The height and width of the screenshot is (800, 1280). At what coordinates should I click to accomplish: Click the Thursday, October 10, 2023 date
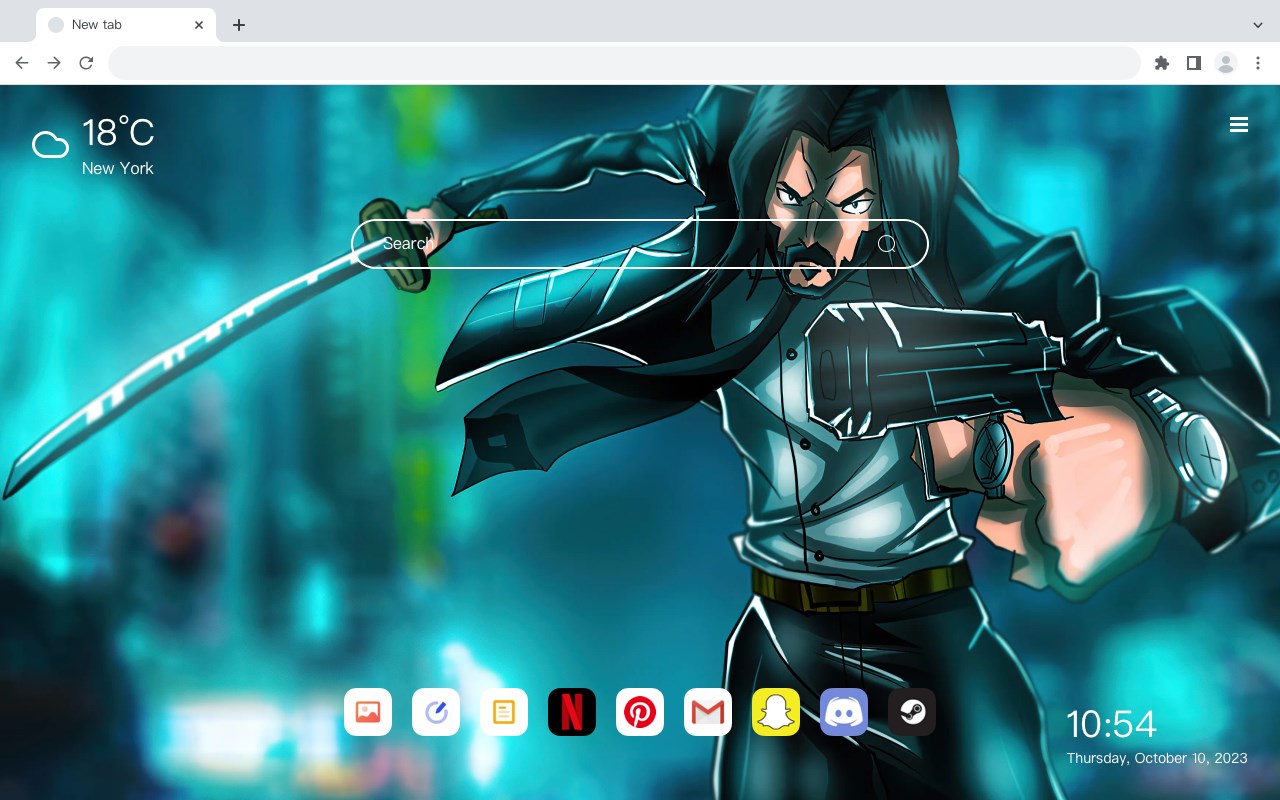(1157, 758)
